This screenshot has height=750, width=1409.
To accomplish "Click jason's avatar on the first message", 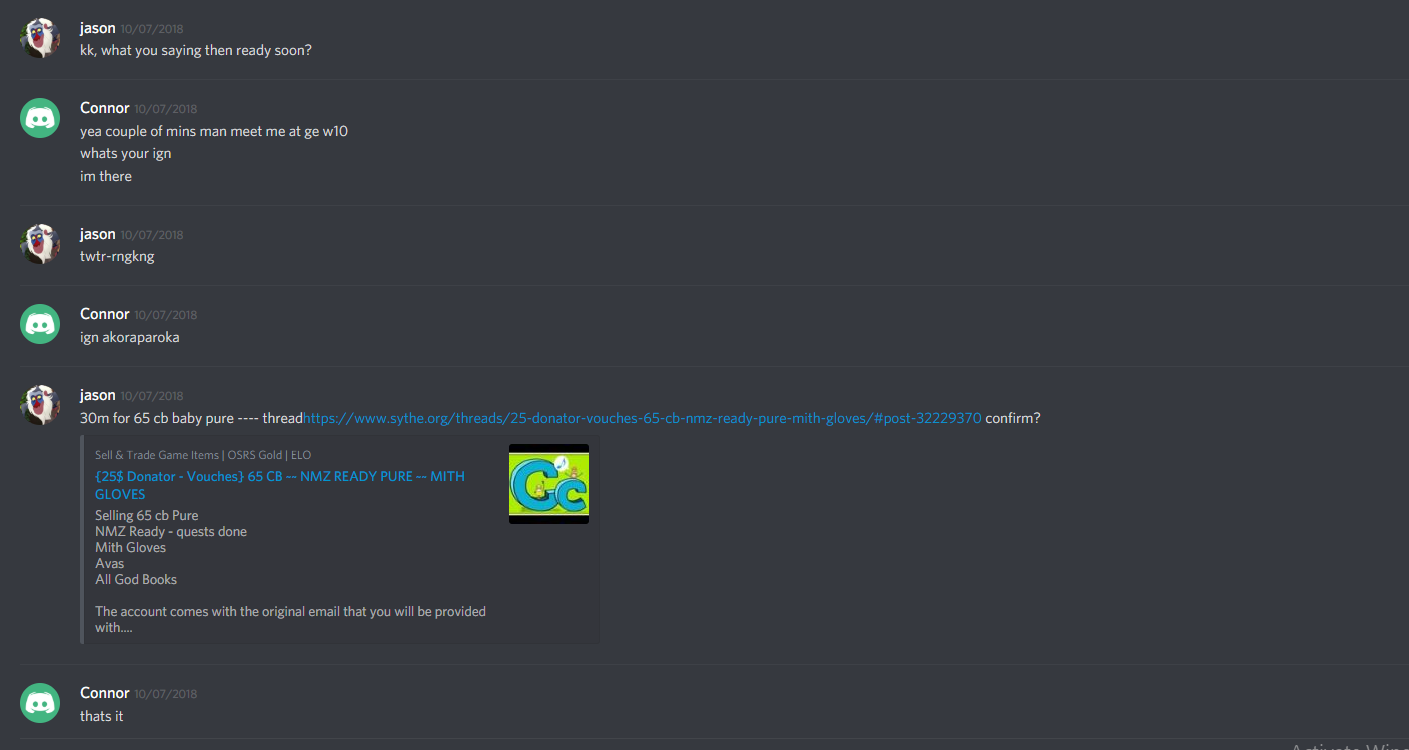I will [40, 38].
